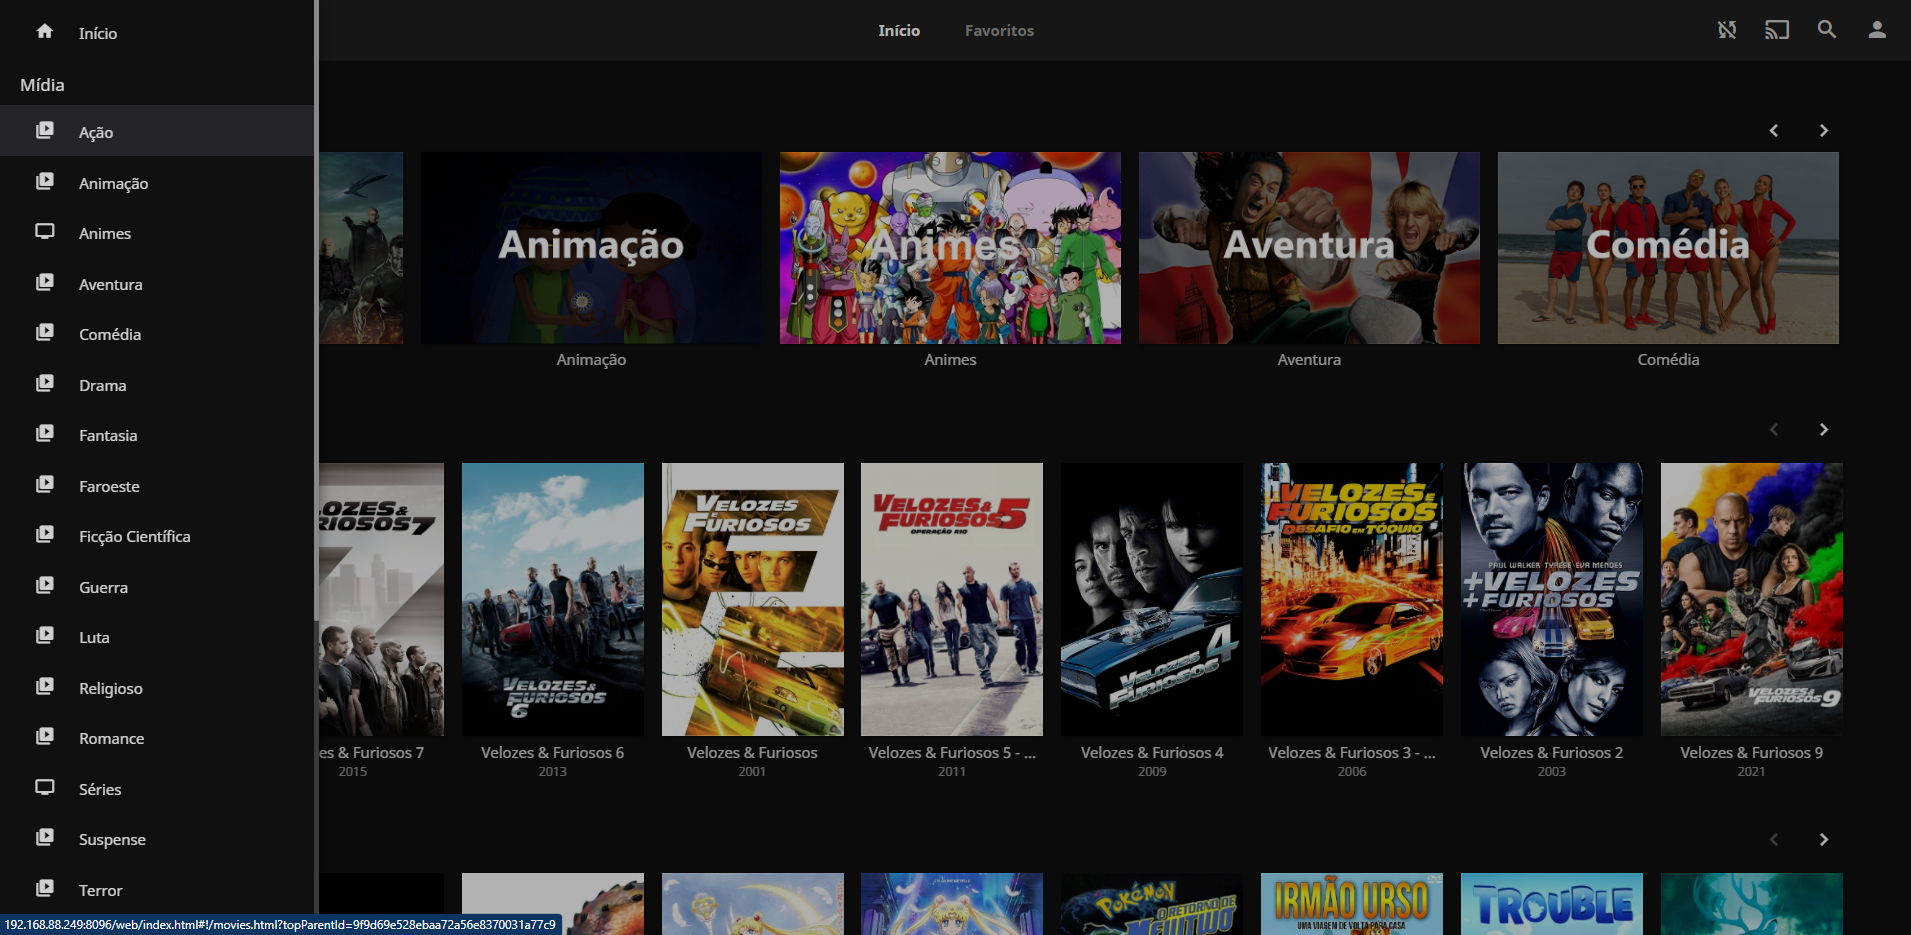Open the Pokémon movie poster

1152,904
